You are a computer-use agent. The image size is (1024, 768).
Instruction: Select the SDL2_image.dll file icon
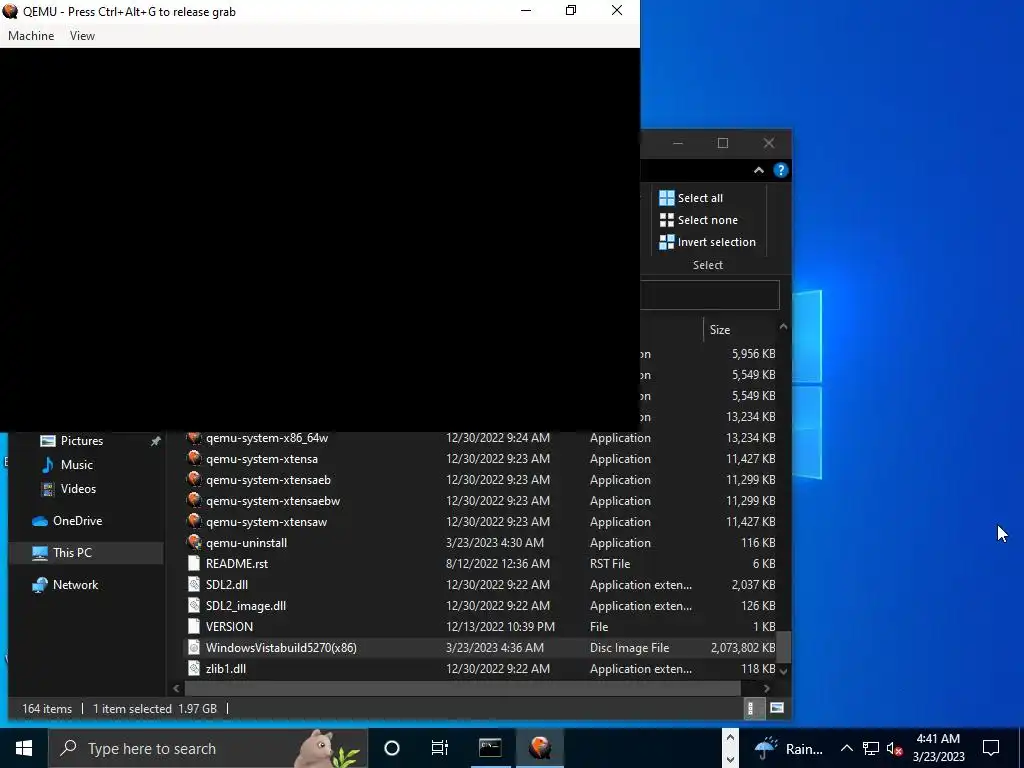coord(194,605)
